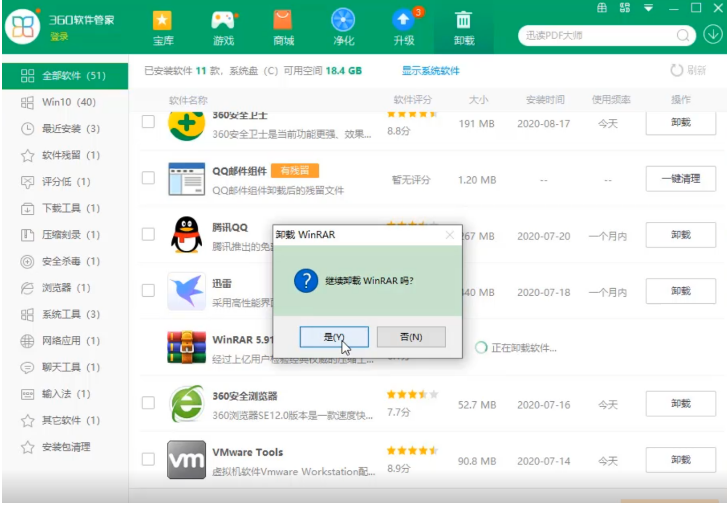Select the 腾讯QQ row checkbox
Viewport: 727px width, 505px height.
[148, 235]
